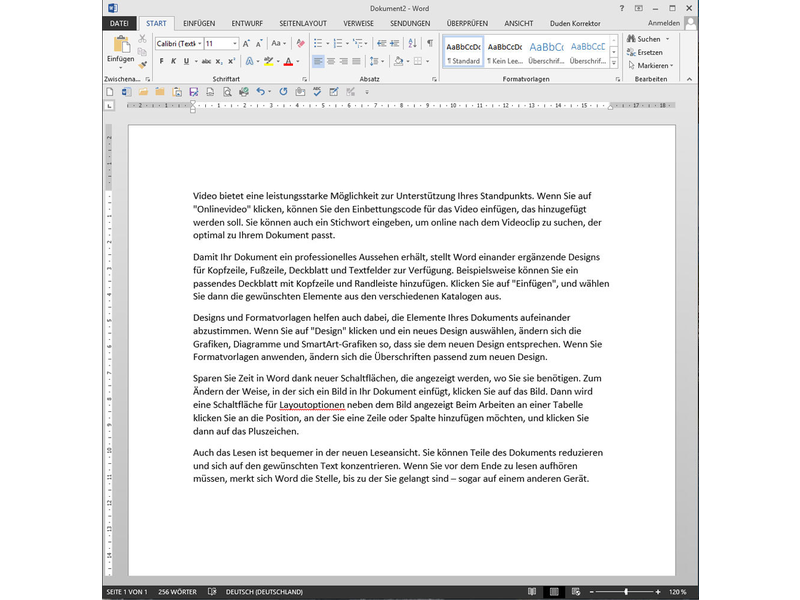Click the Copy icon in clipboard group
This screenshot has width=800, height=600.
pos(142,52)
